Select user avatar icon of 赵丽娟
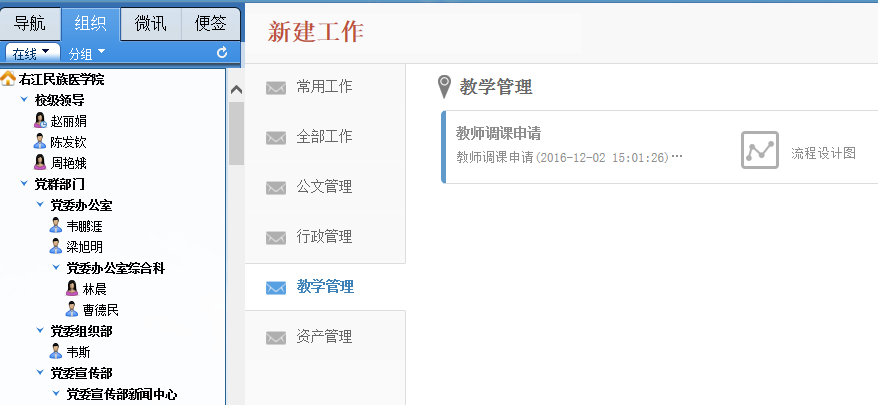Viewport: 878px width, 405px height. click(x=40, y=120)
